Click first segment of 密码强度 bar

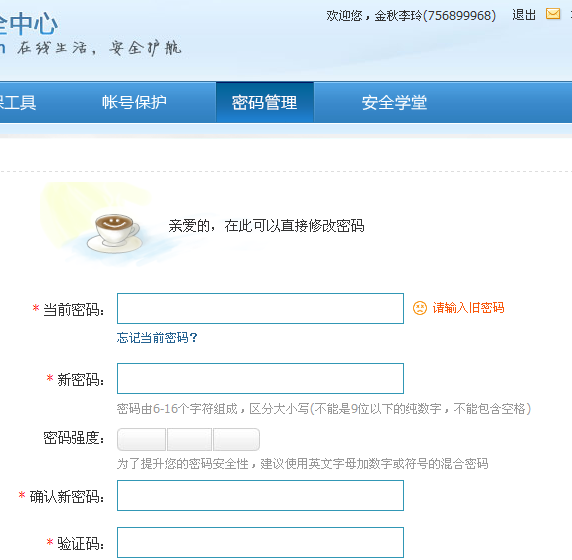click(x=142, y=440)
